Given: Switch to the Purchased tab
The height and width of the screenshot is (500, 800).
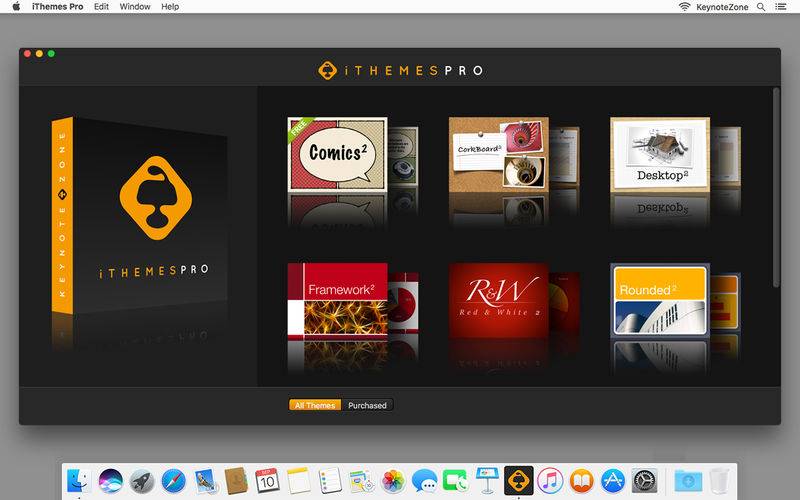Looking at the screenshot, I should 367,405.
